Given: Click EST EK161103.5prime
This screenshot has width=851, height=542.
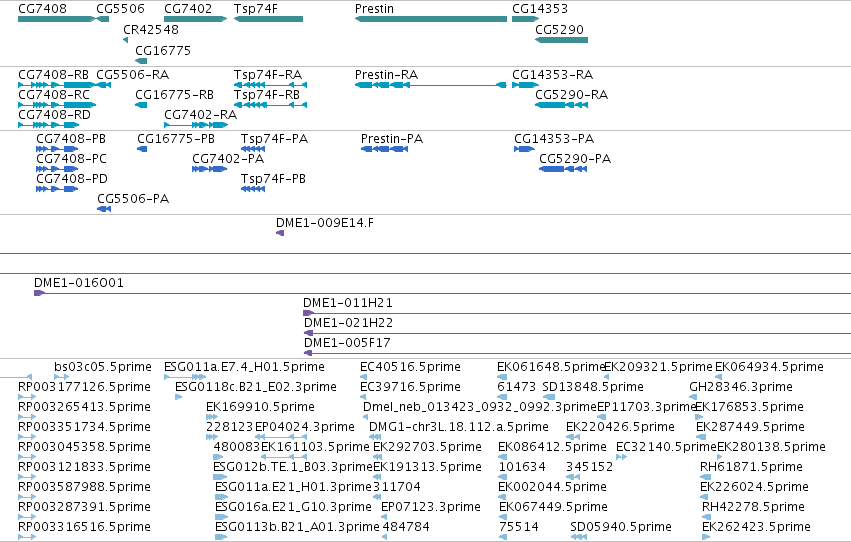Looking at the screenshot, I should (x=315, y=448).
